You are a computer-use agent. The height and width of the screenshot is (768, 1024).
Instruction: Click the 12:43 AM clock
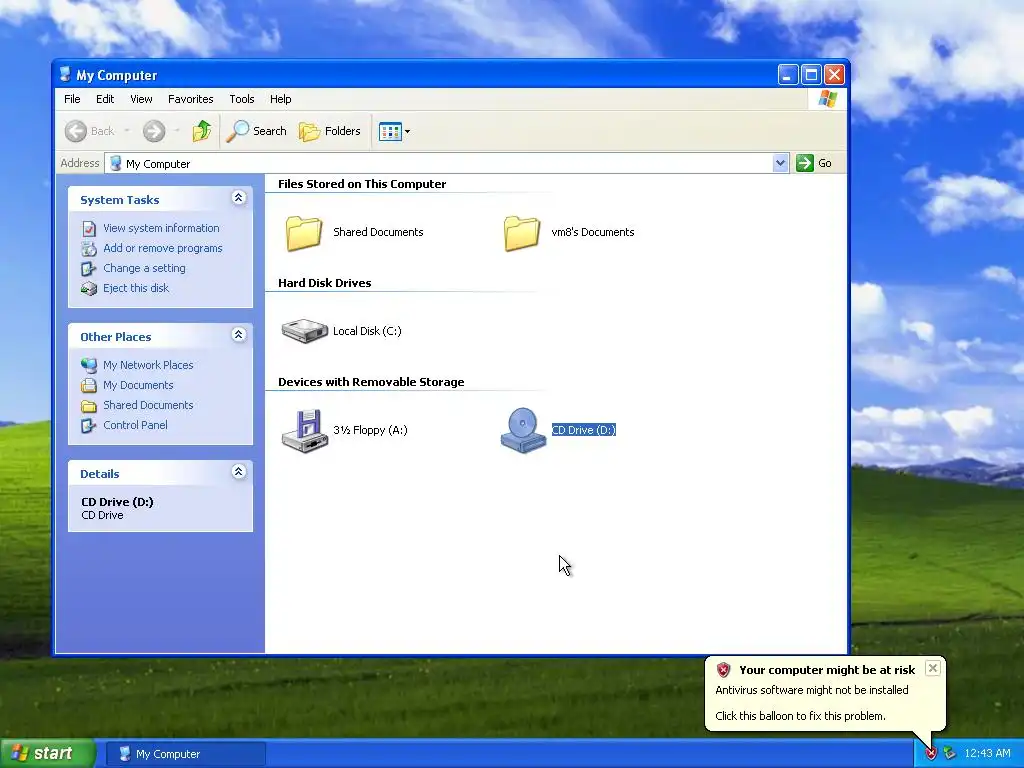click(x=987, y=754)
